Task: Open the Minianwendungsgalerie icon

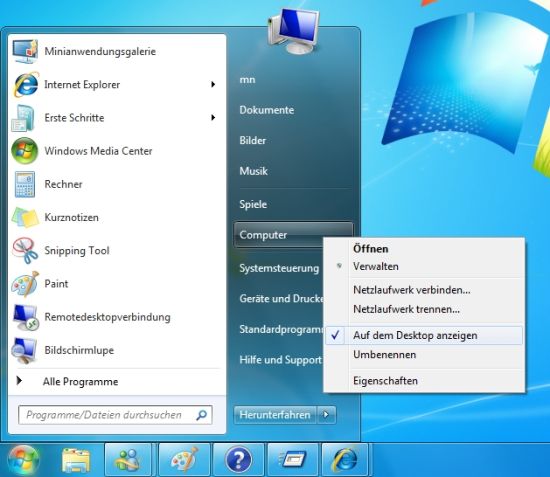Action: tap(25, 52)
